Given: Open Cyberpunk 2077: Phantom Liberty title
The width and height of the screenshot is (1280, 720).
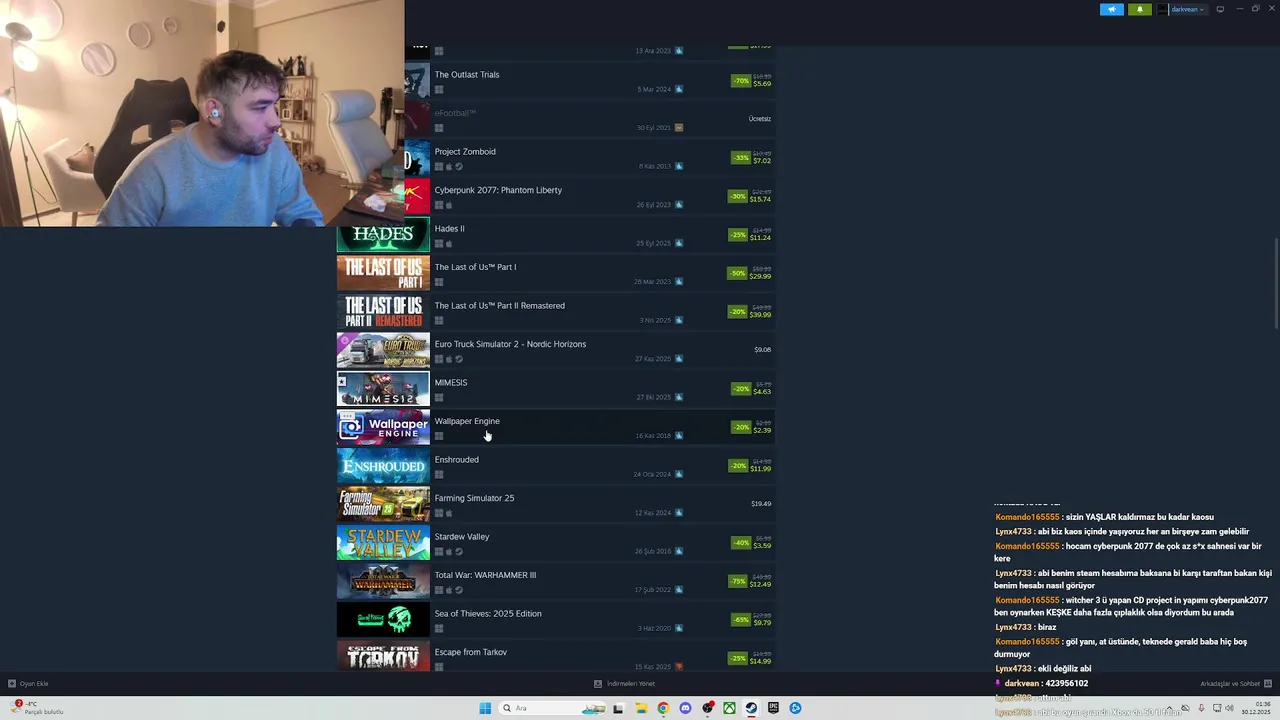Looking at the screenshot, I should (x=498, y=190).
